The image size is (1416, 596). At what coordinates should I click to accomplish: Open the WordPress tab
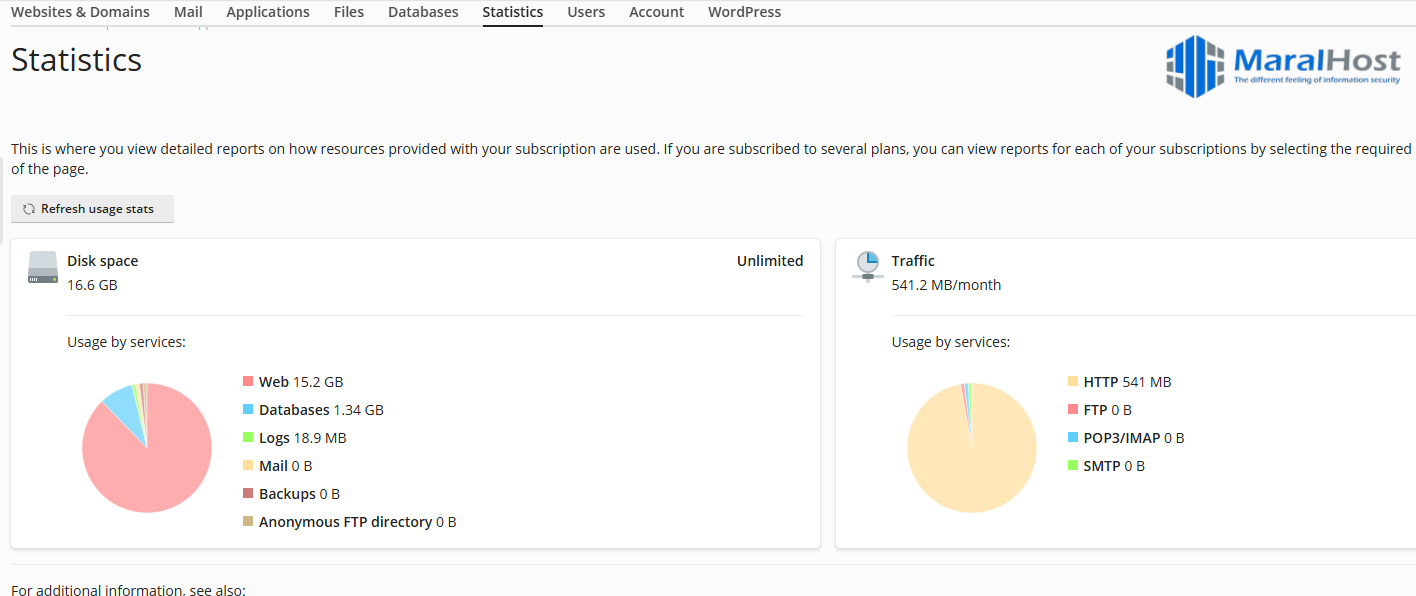[745, 12]
